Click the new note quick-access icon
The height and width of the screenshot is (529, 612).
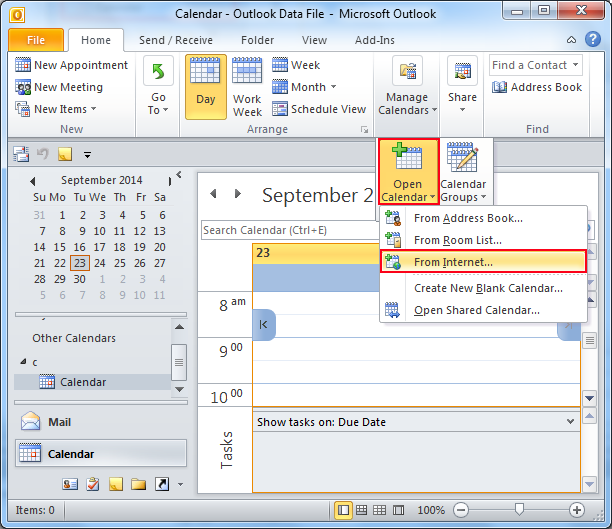point(65,154)
